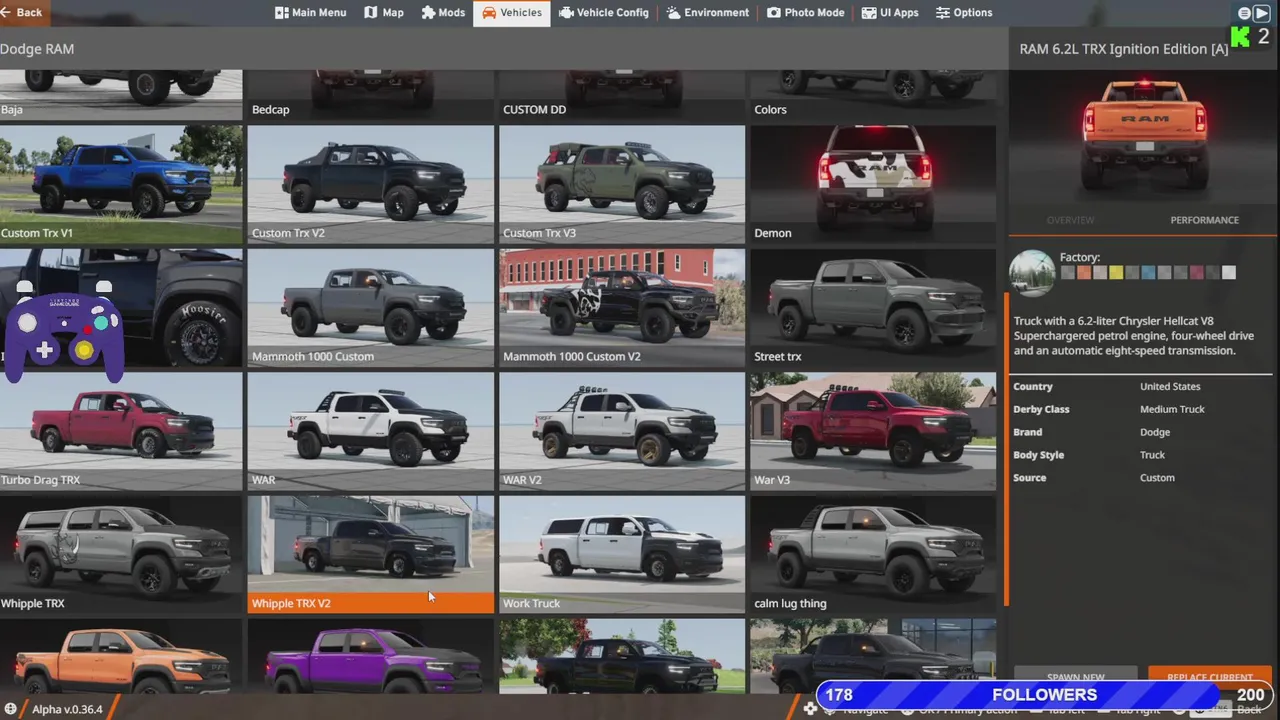Image resolution: width=1280 pixels, height=720 pixels.
Task: Select the Custom Trx V1 configuration
Action: point(121,184)
